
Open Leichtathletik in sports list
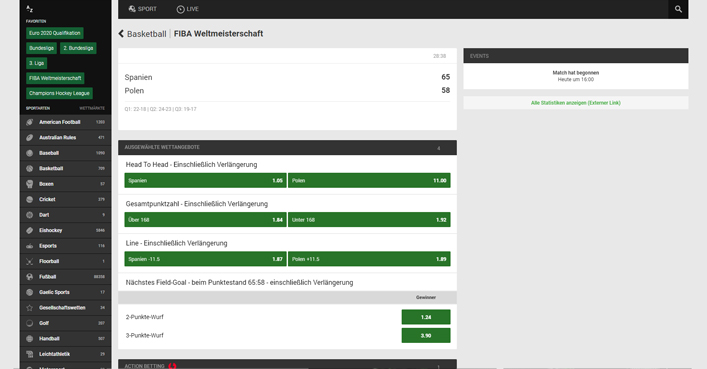[65, 354]
